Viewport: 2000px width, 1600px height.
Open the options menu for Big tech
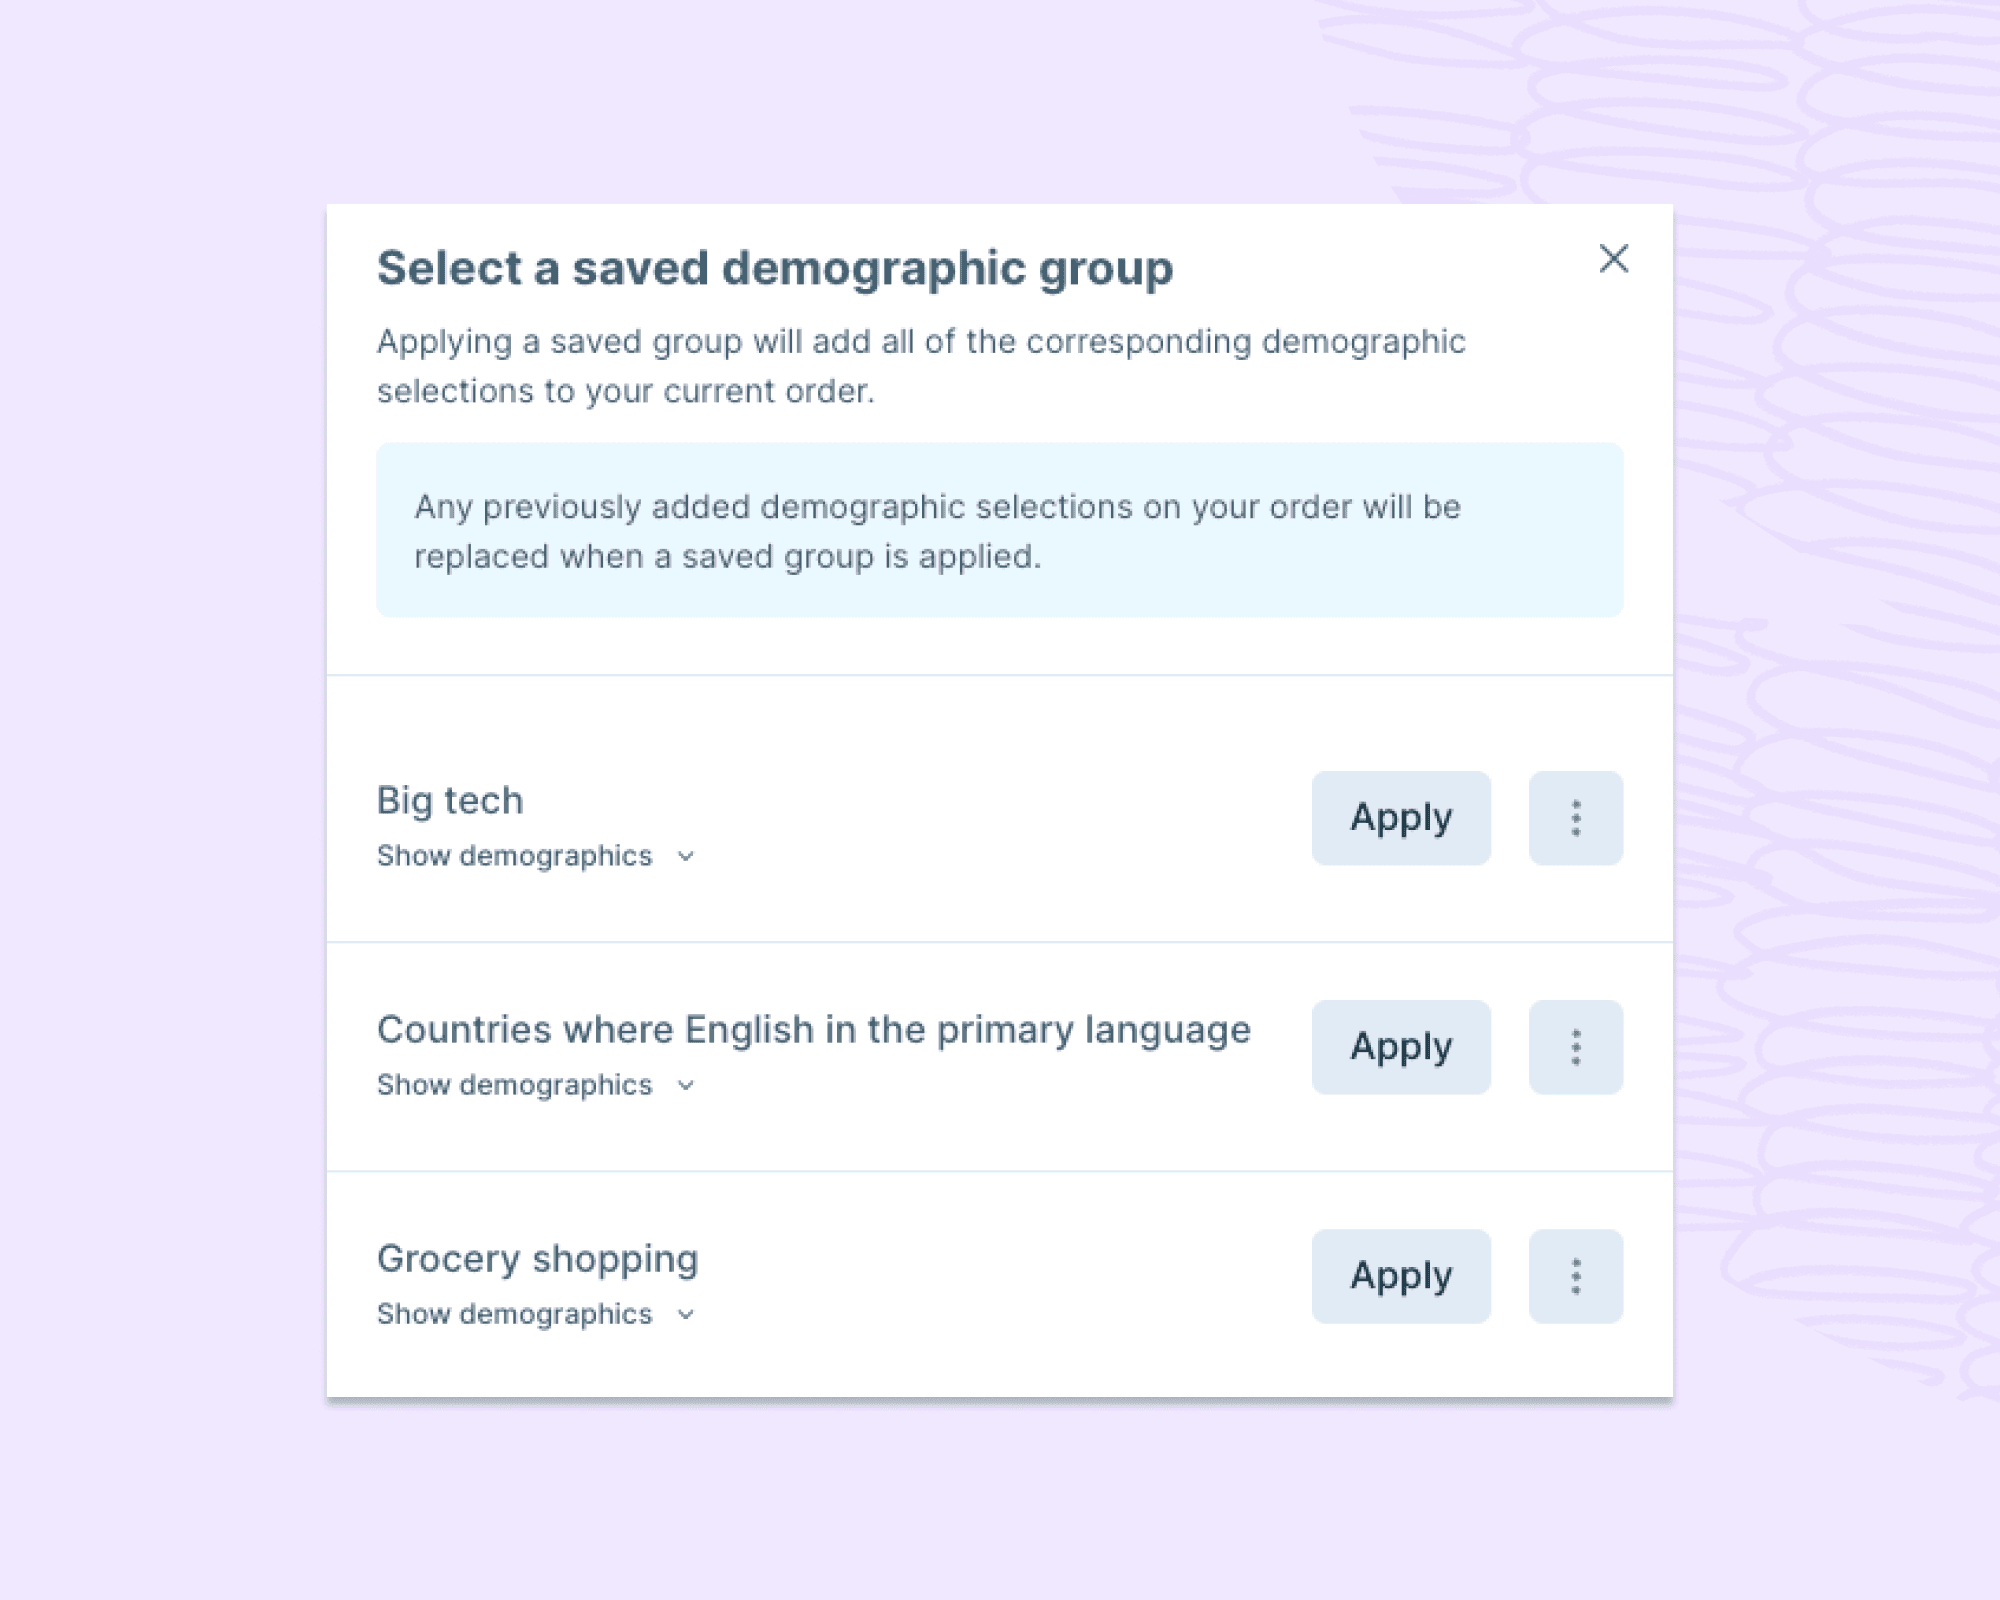click(1575, 817)
